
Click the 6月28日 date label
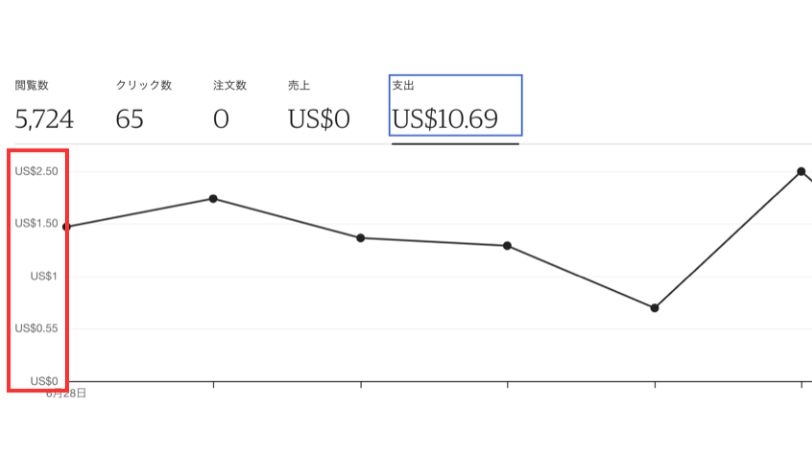[x=66, y=394]
